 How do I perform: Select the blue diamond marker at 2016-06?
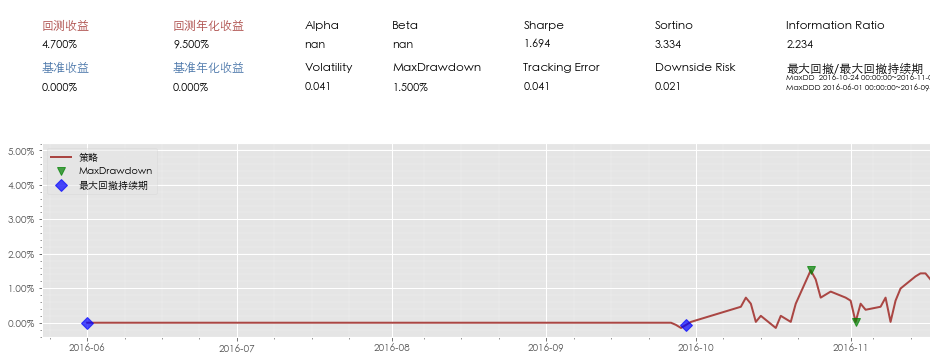point(87,323)
